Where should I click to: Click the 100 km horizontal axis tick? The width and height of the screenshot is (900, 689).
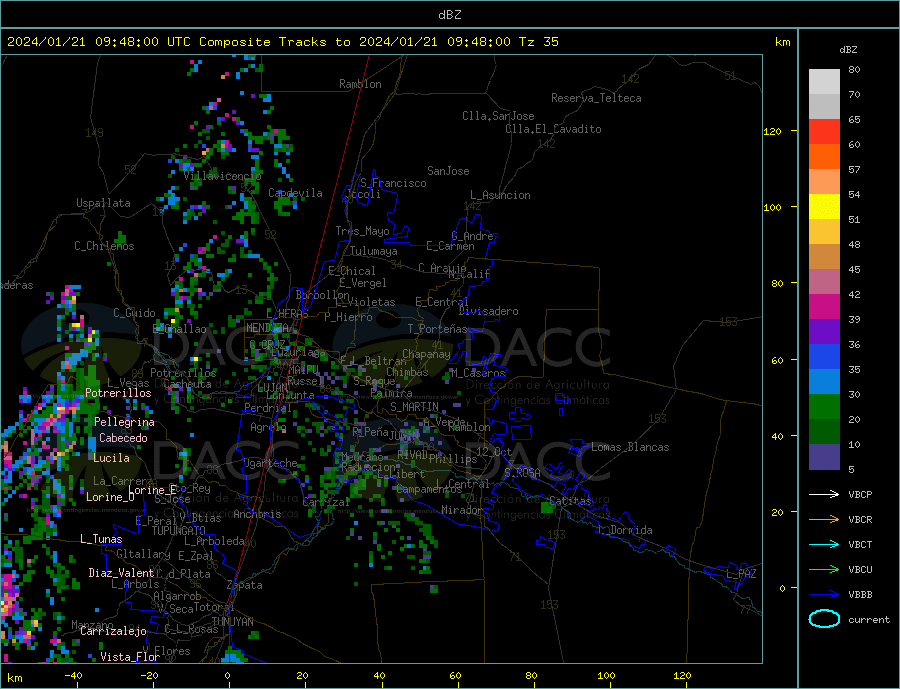606,675
